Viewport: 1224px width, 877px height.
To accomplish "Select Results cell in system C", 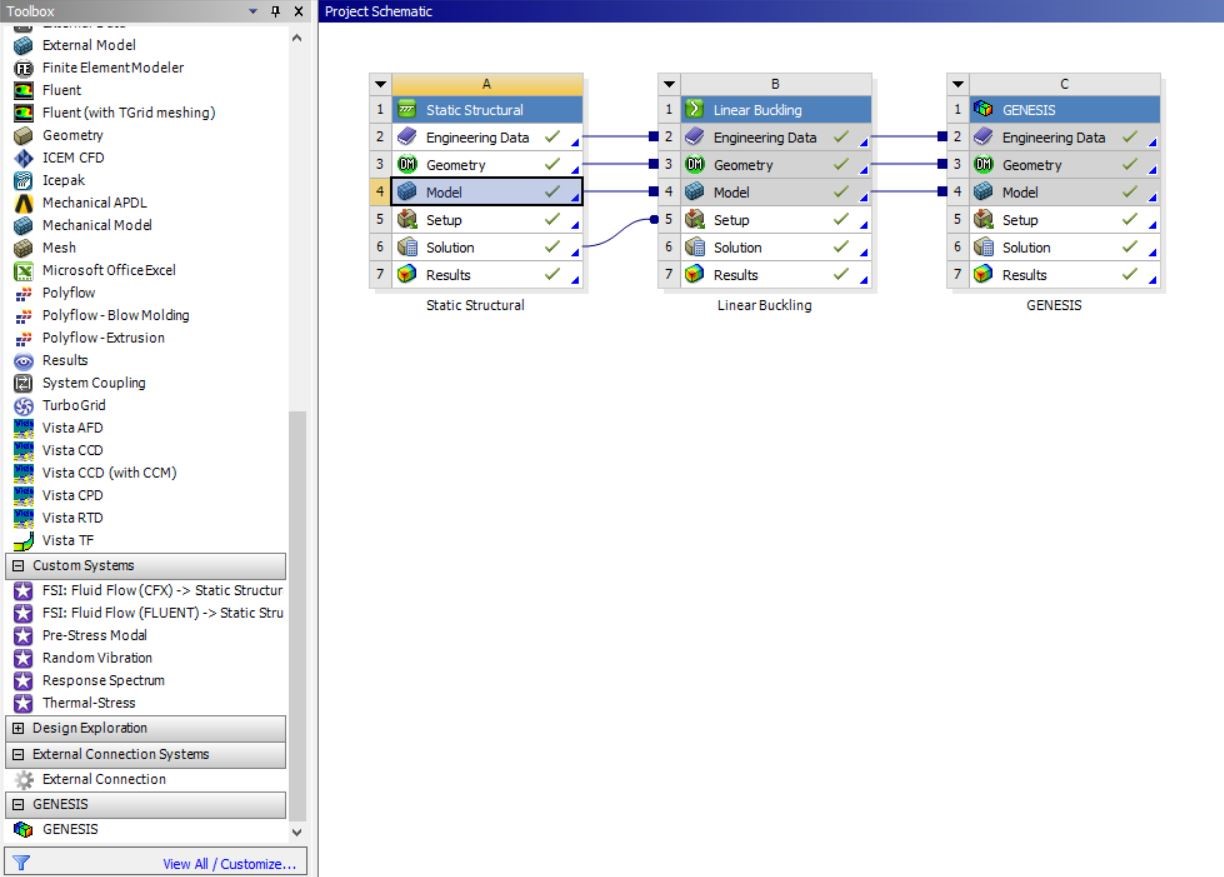I will 1065,275.
